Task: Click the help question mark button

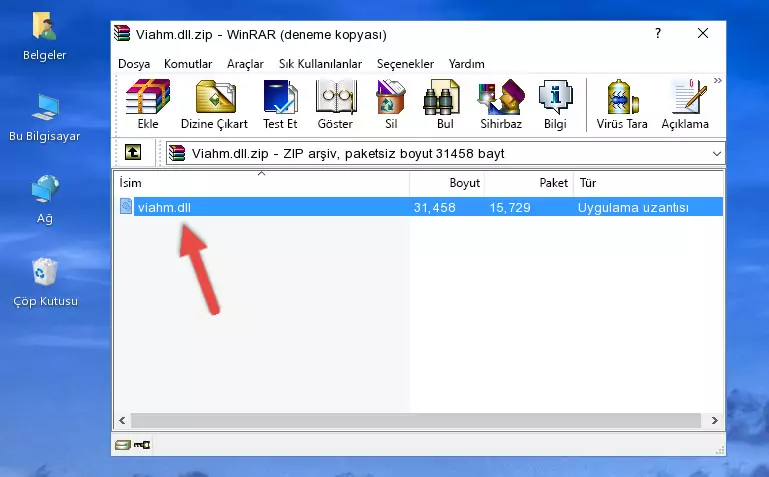Action: click(x=658, y=33)
